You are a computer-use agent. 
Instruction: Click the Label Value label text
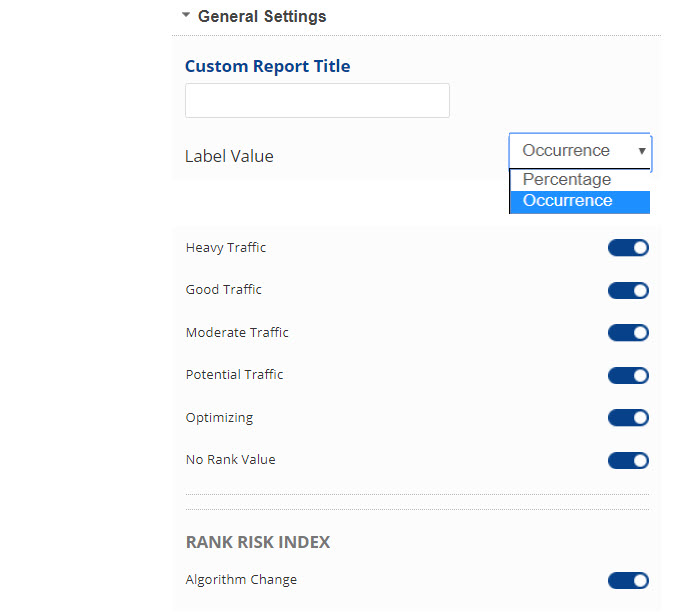click(229, 156)
